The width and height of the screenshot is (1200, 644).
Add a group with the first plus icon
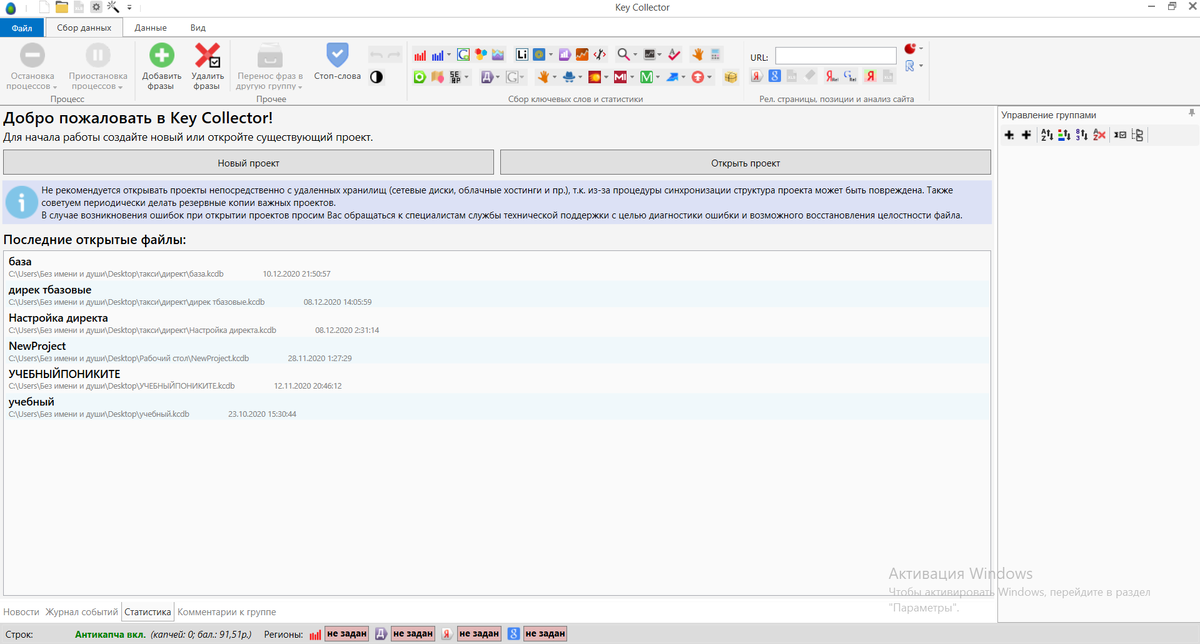click(1009, 135)
